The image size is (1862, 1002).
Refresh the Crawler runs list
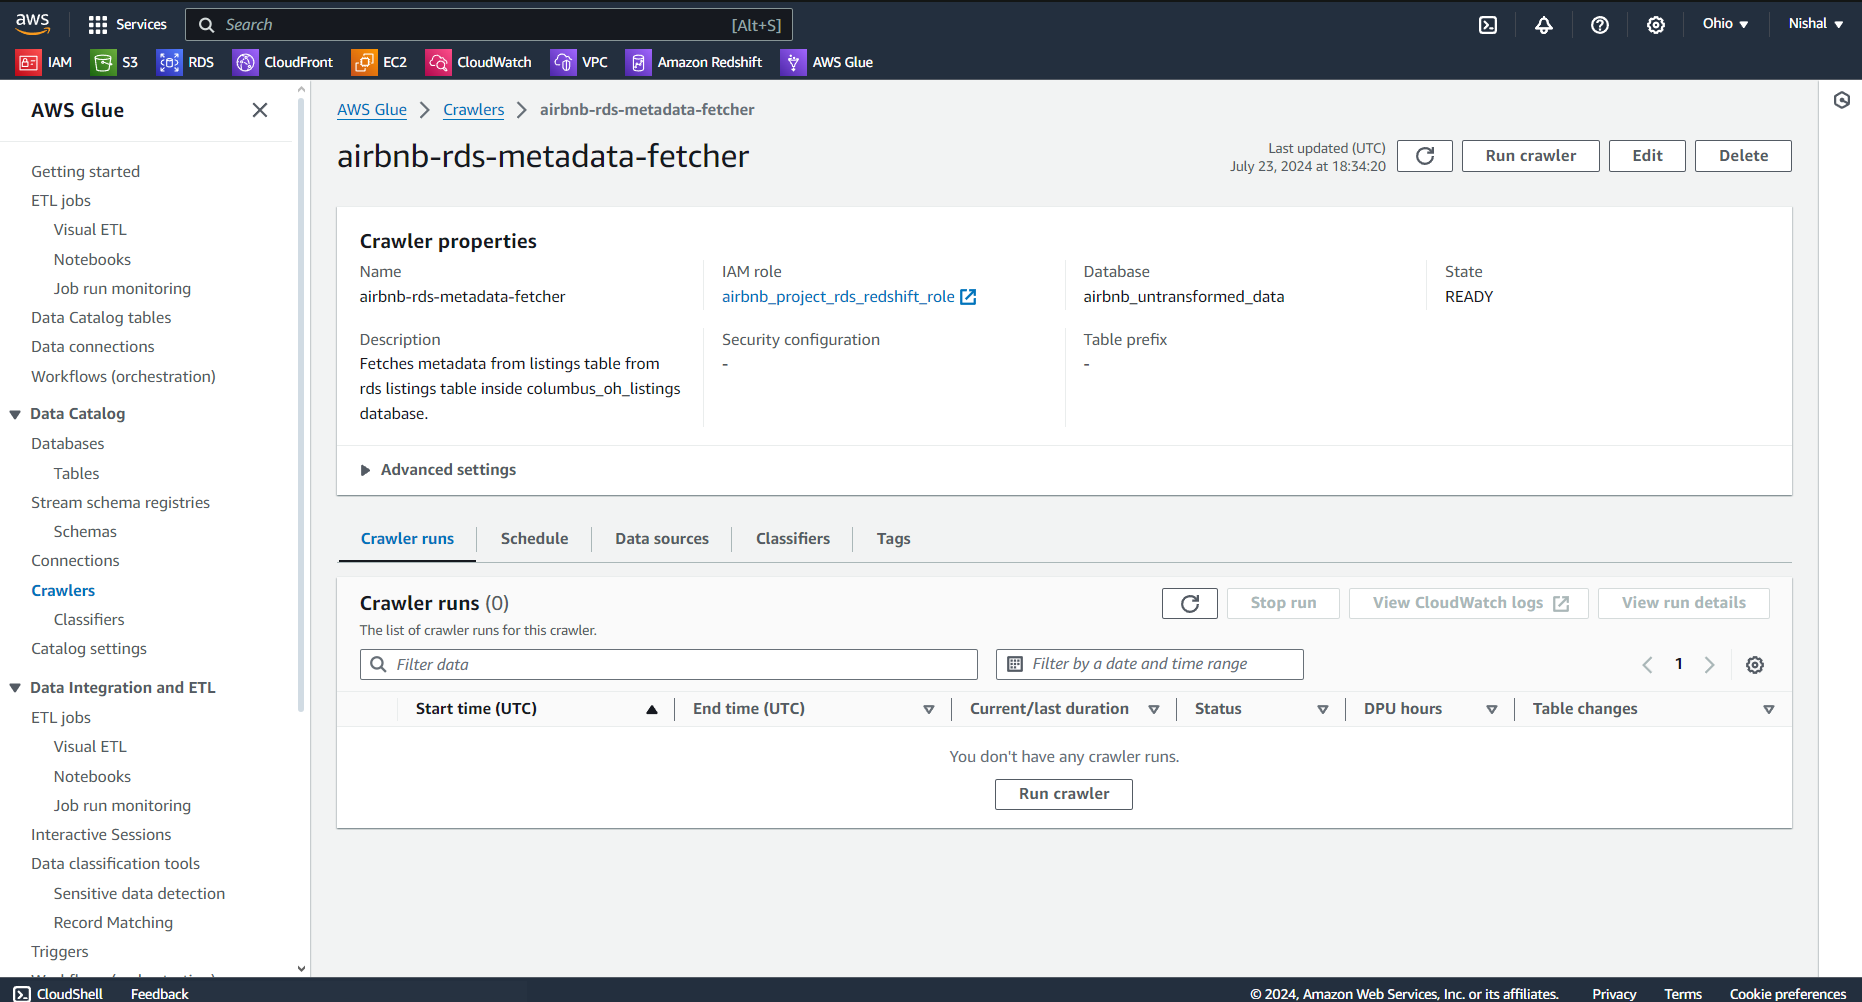tap(1190, 603)
